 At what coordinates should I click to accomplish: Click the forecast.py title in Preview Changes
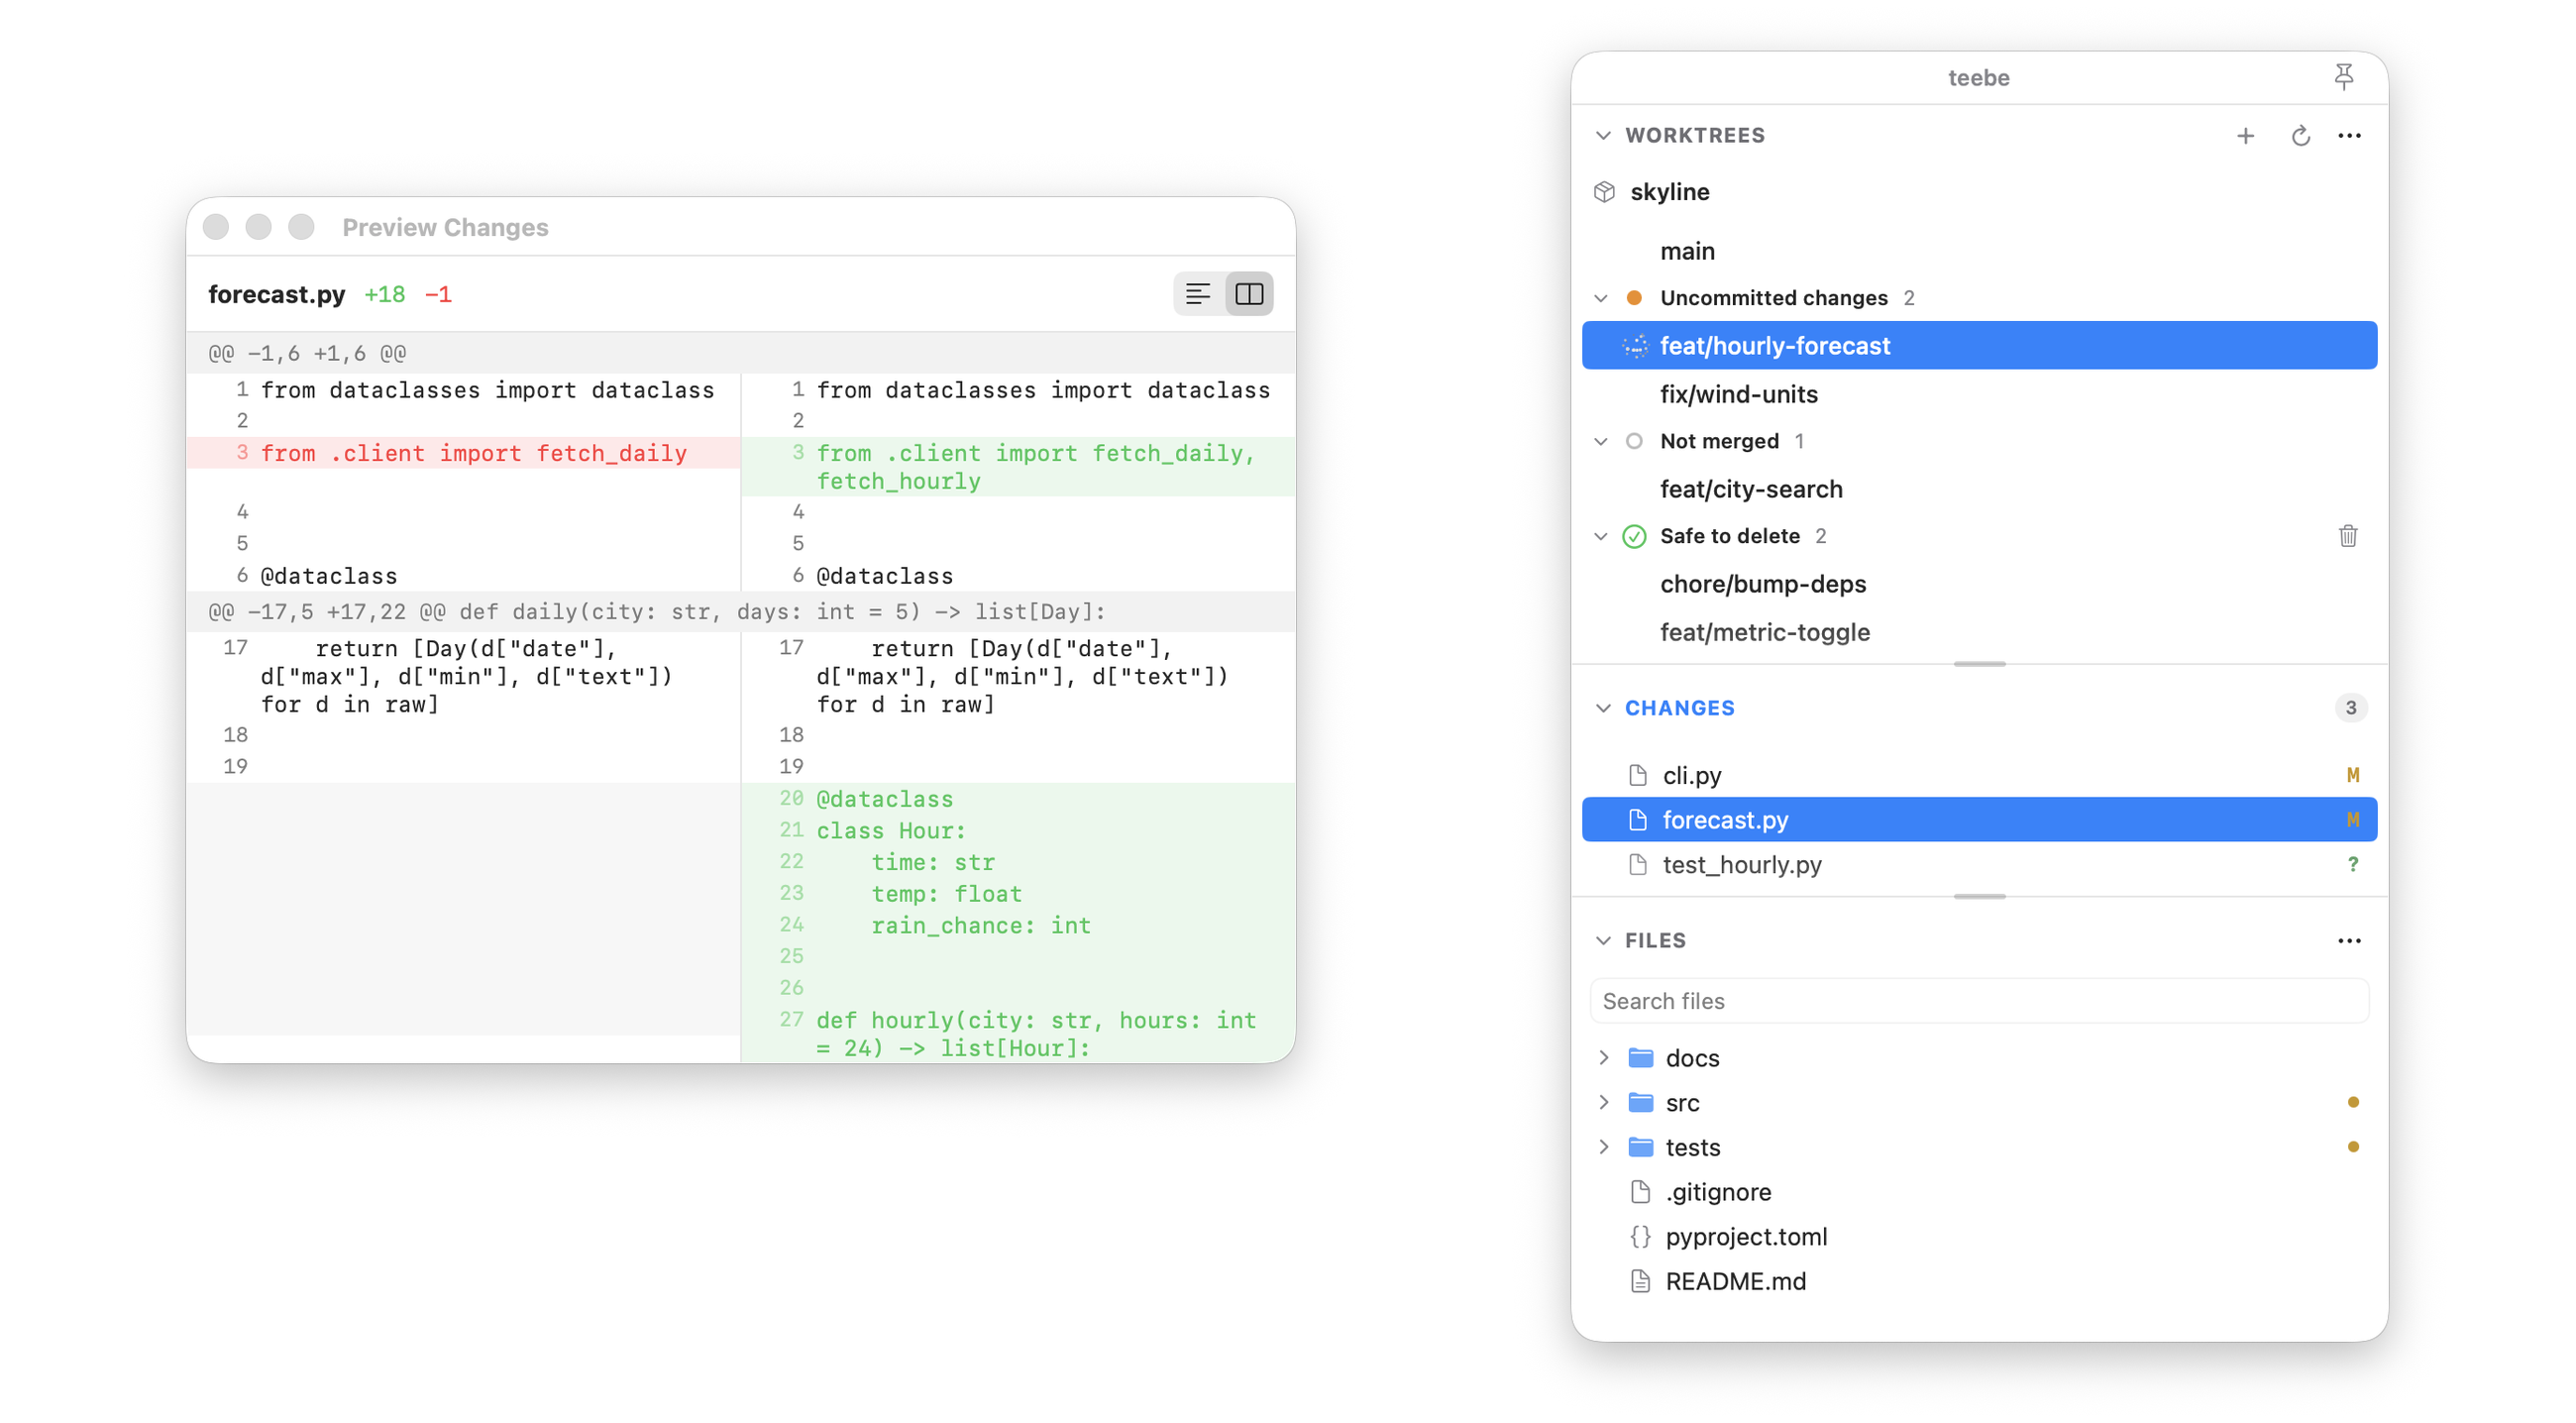tap(276, 295)
